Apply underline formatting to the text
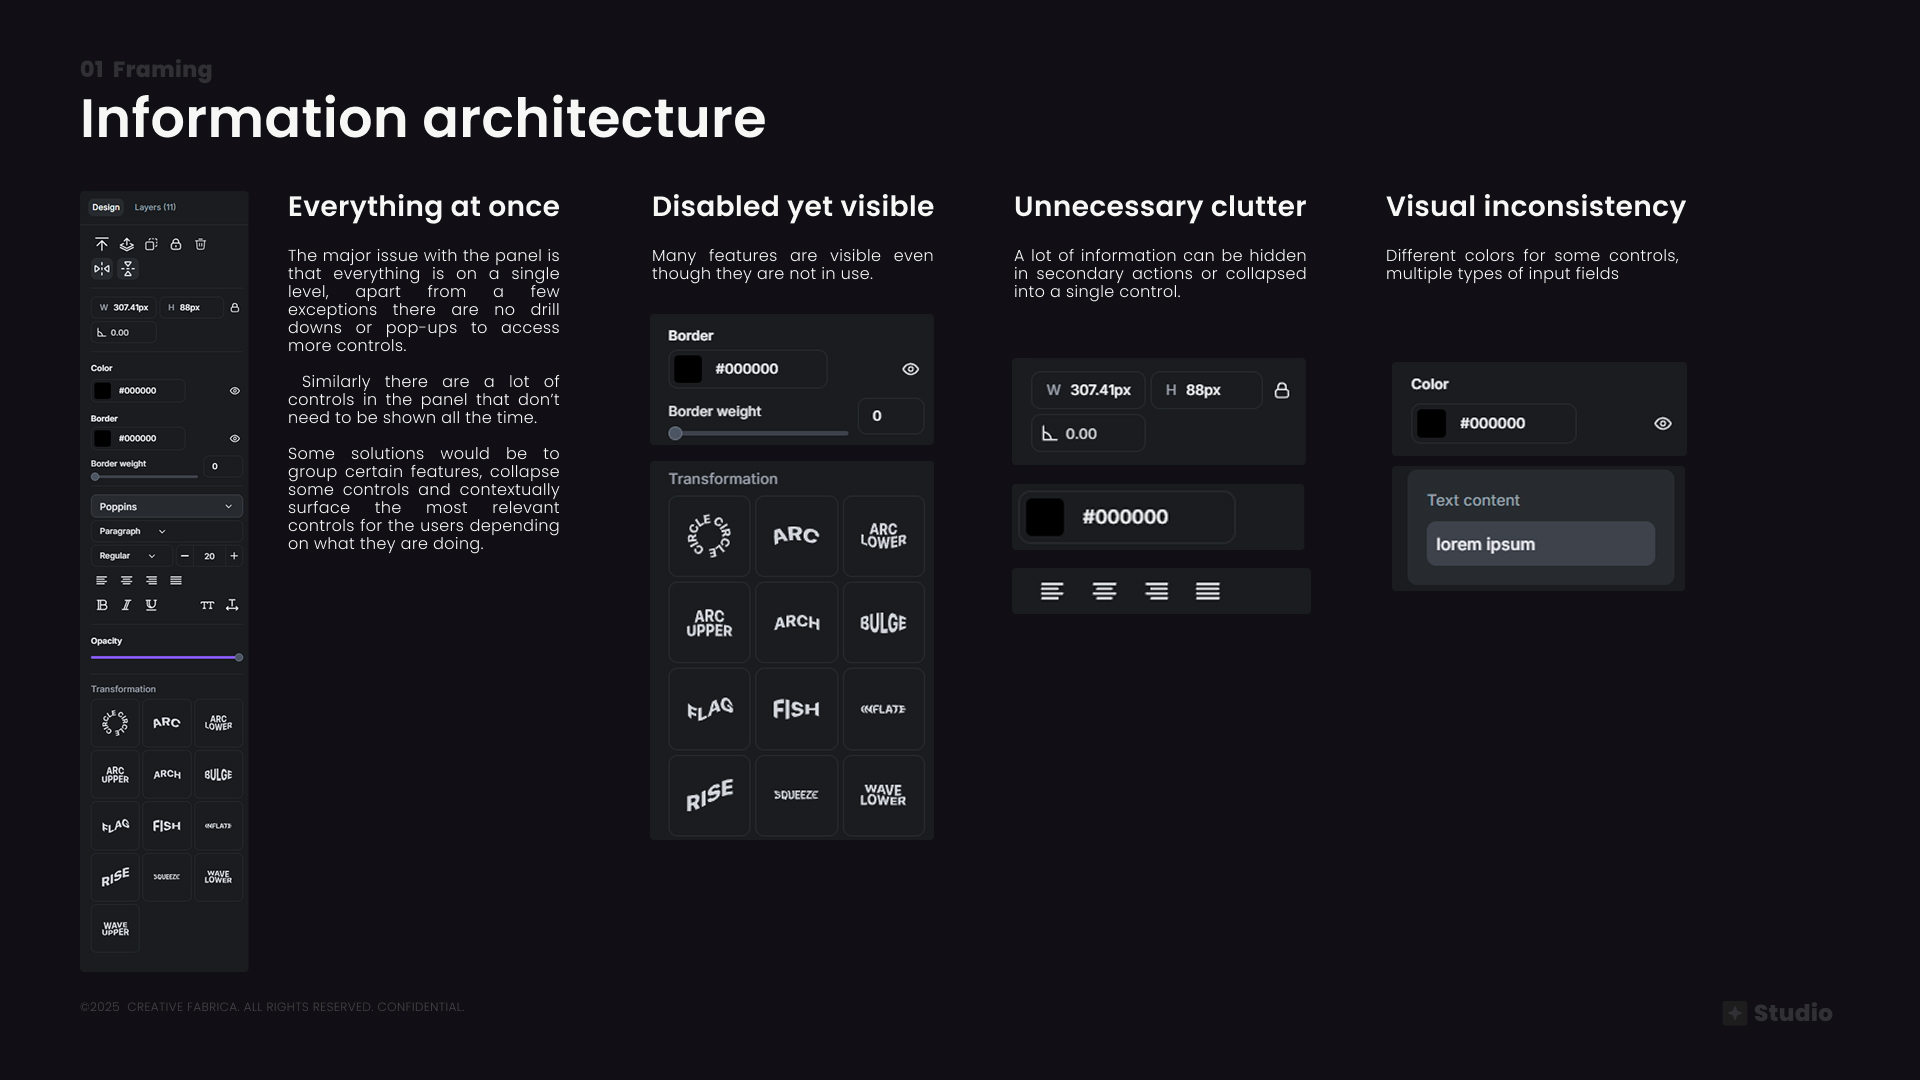Viewport: 1920px width, 1080px height. point(151,605)
